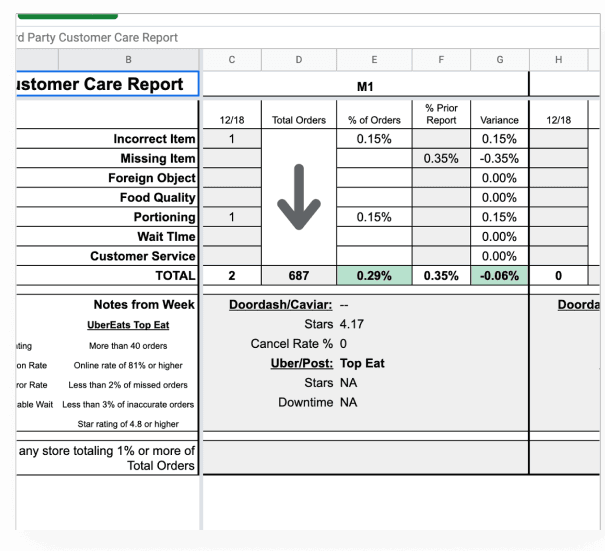Select the green -0.06% variance cell
This screenshot has height=551, width=605.
pyautogui.click(x=499, y=275)
